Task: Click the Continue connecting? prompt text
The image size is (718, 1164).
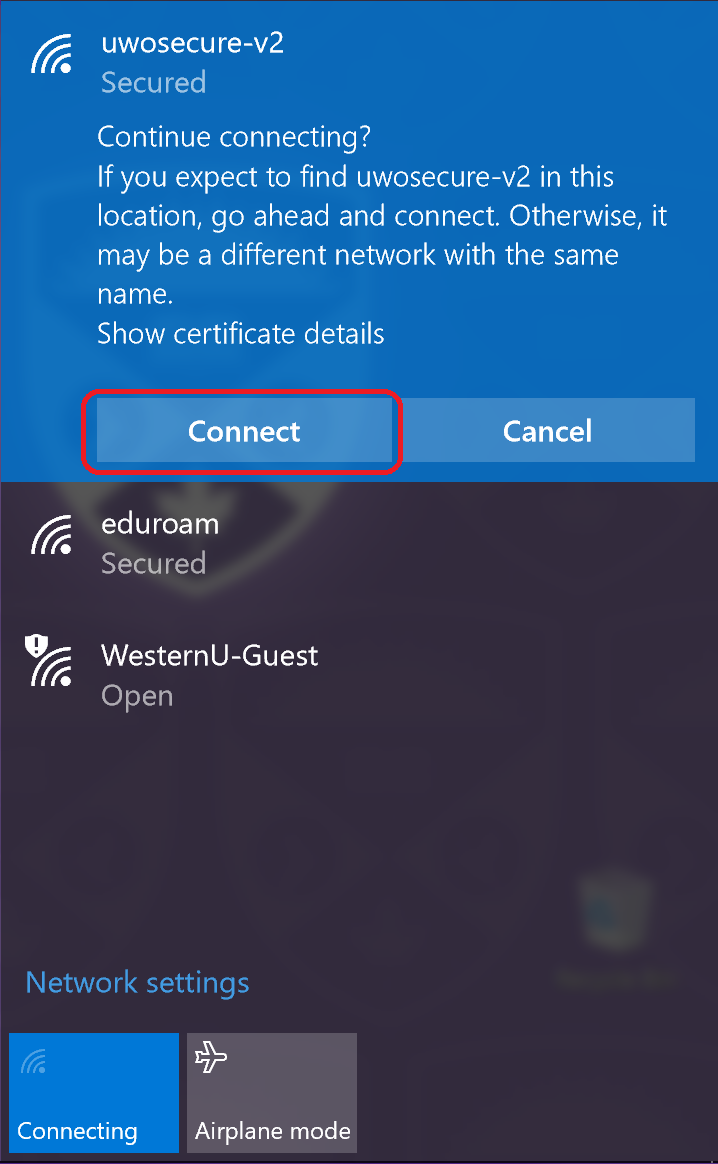Action: 234,137
